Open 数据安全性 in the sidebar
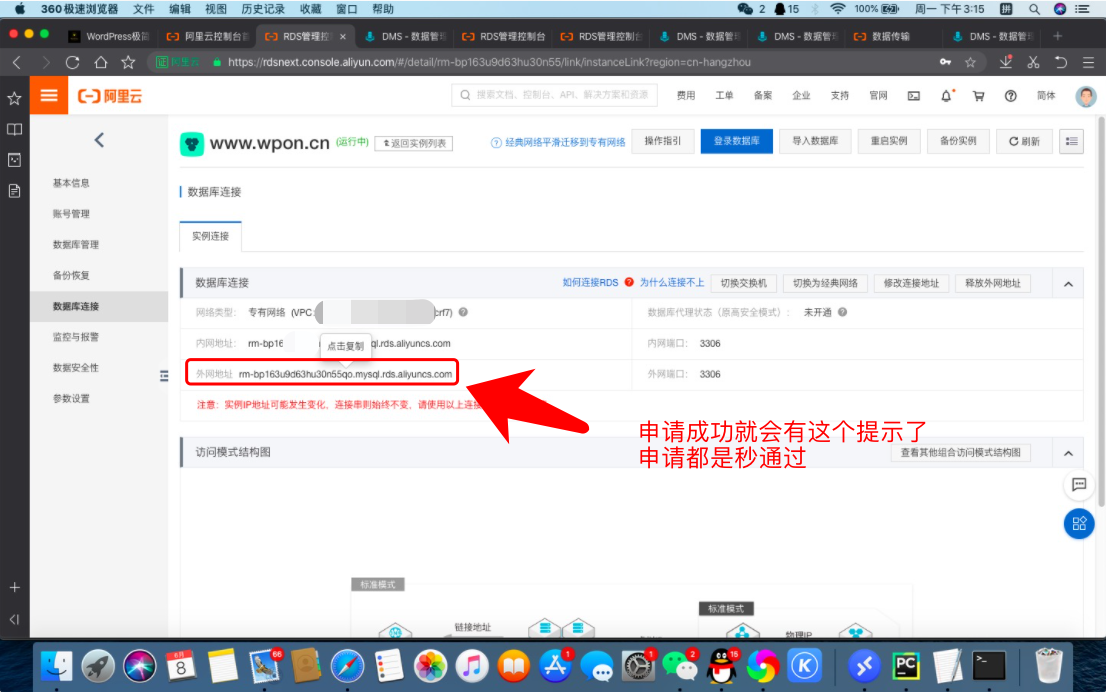Image resolution: width=1106 pixels, height=692 pixels. (76, 368)
